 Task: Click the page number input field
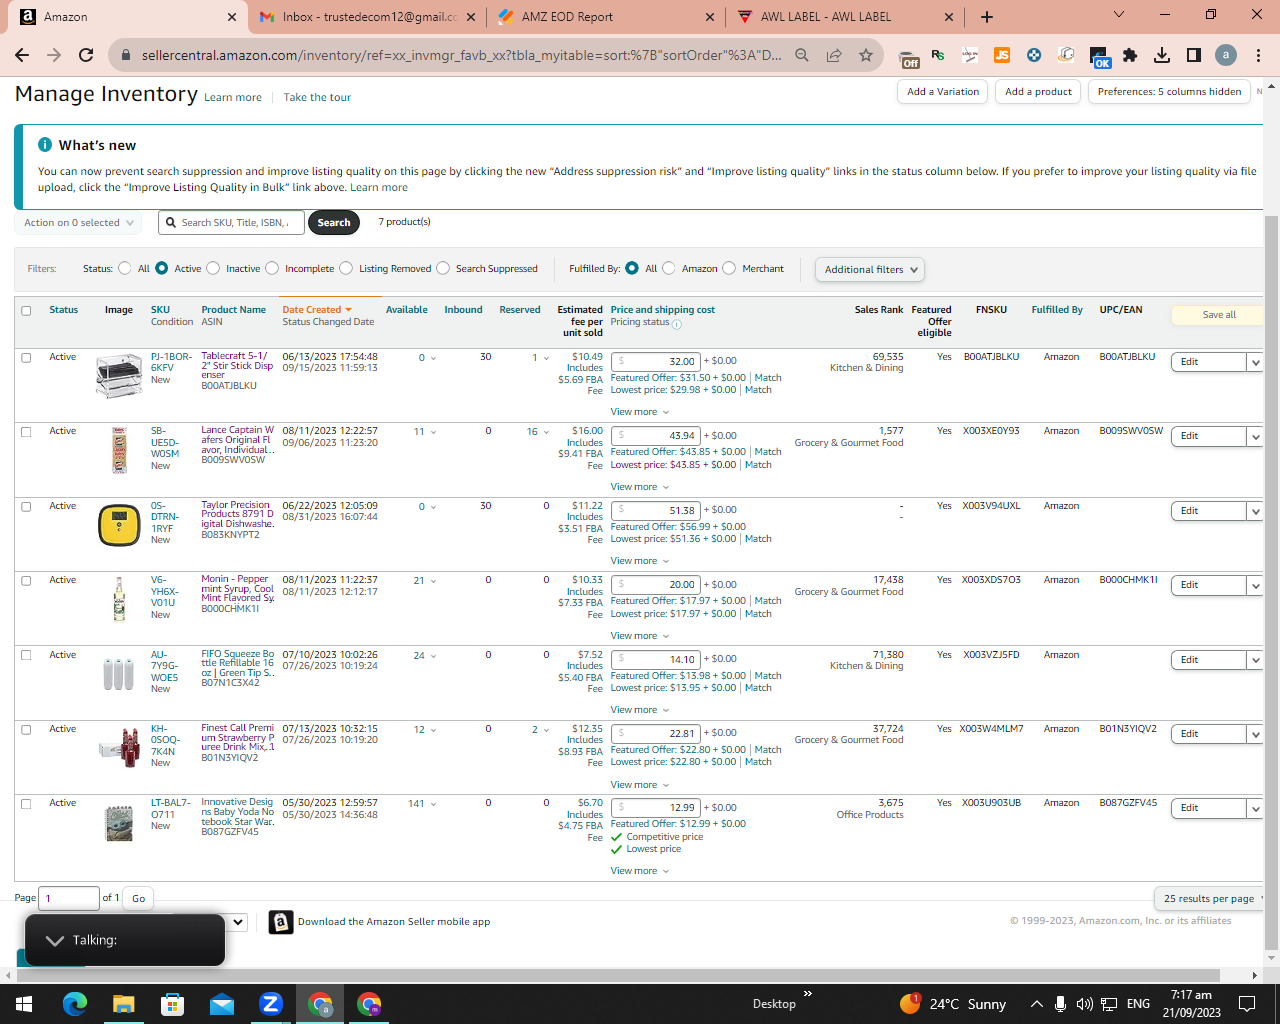(69, 898)
